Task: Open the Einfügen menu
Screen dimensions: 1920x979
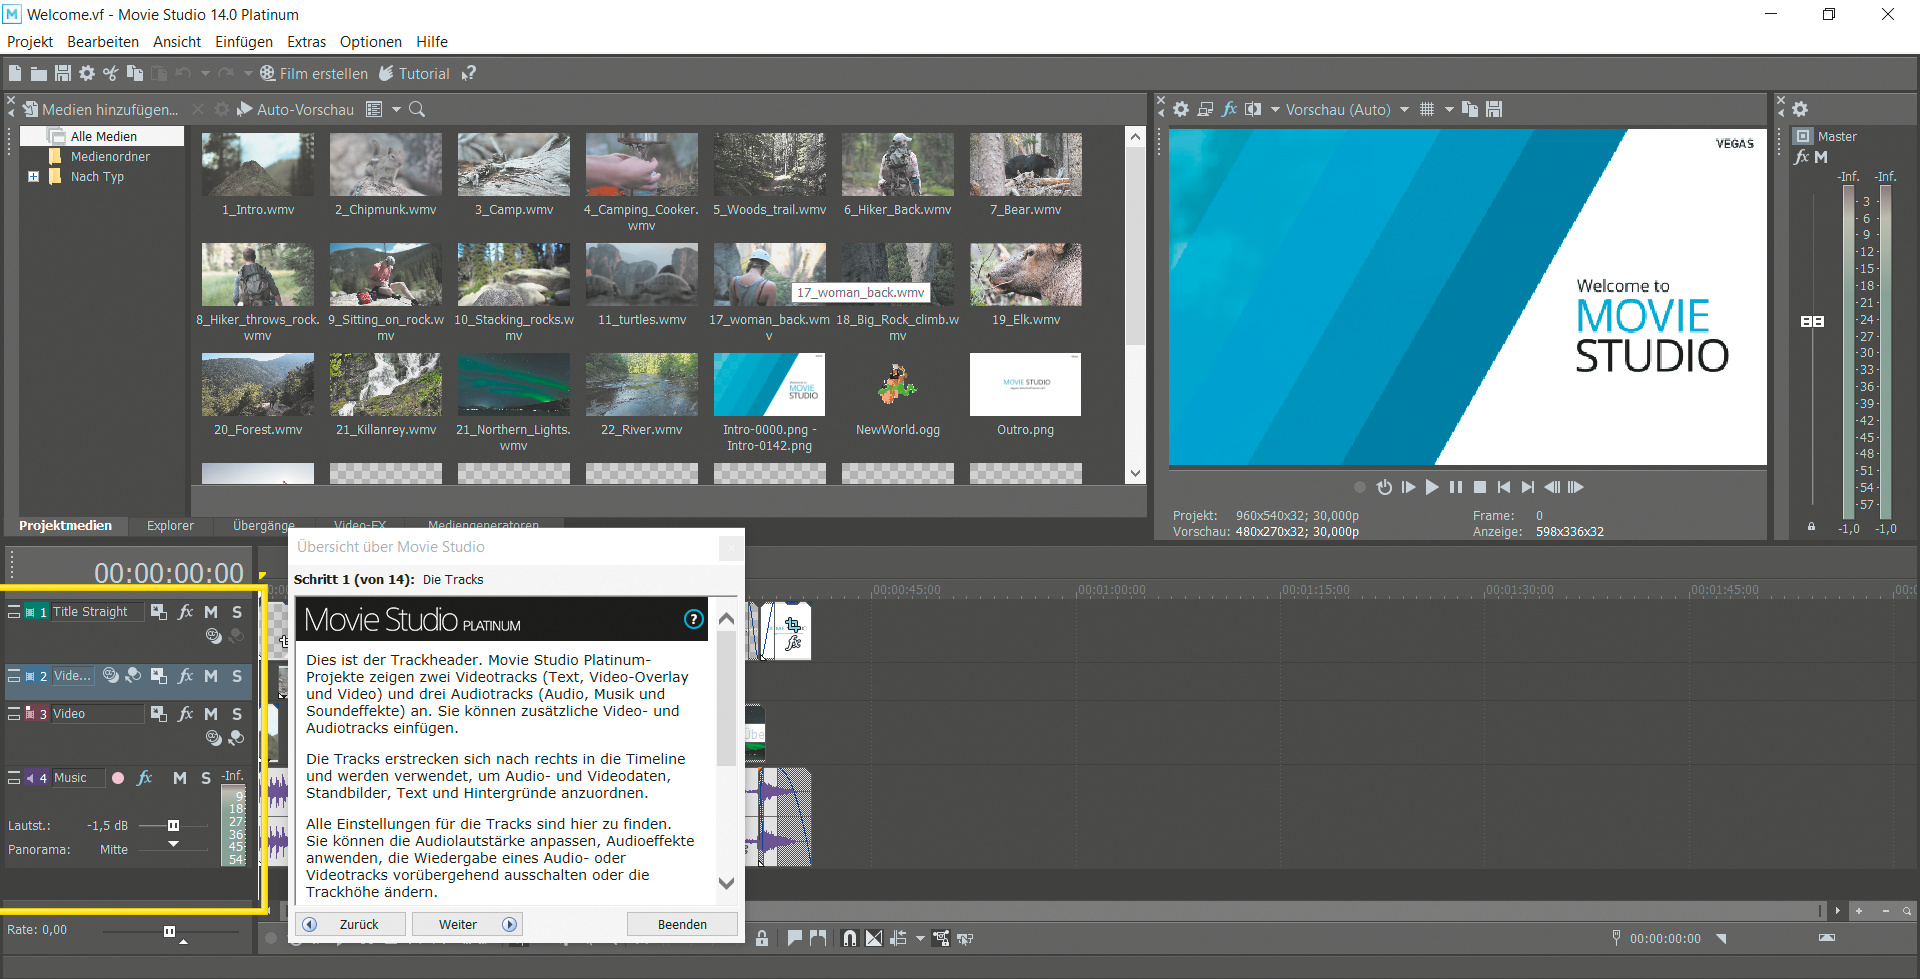Action: 243,42
